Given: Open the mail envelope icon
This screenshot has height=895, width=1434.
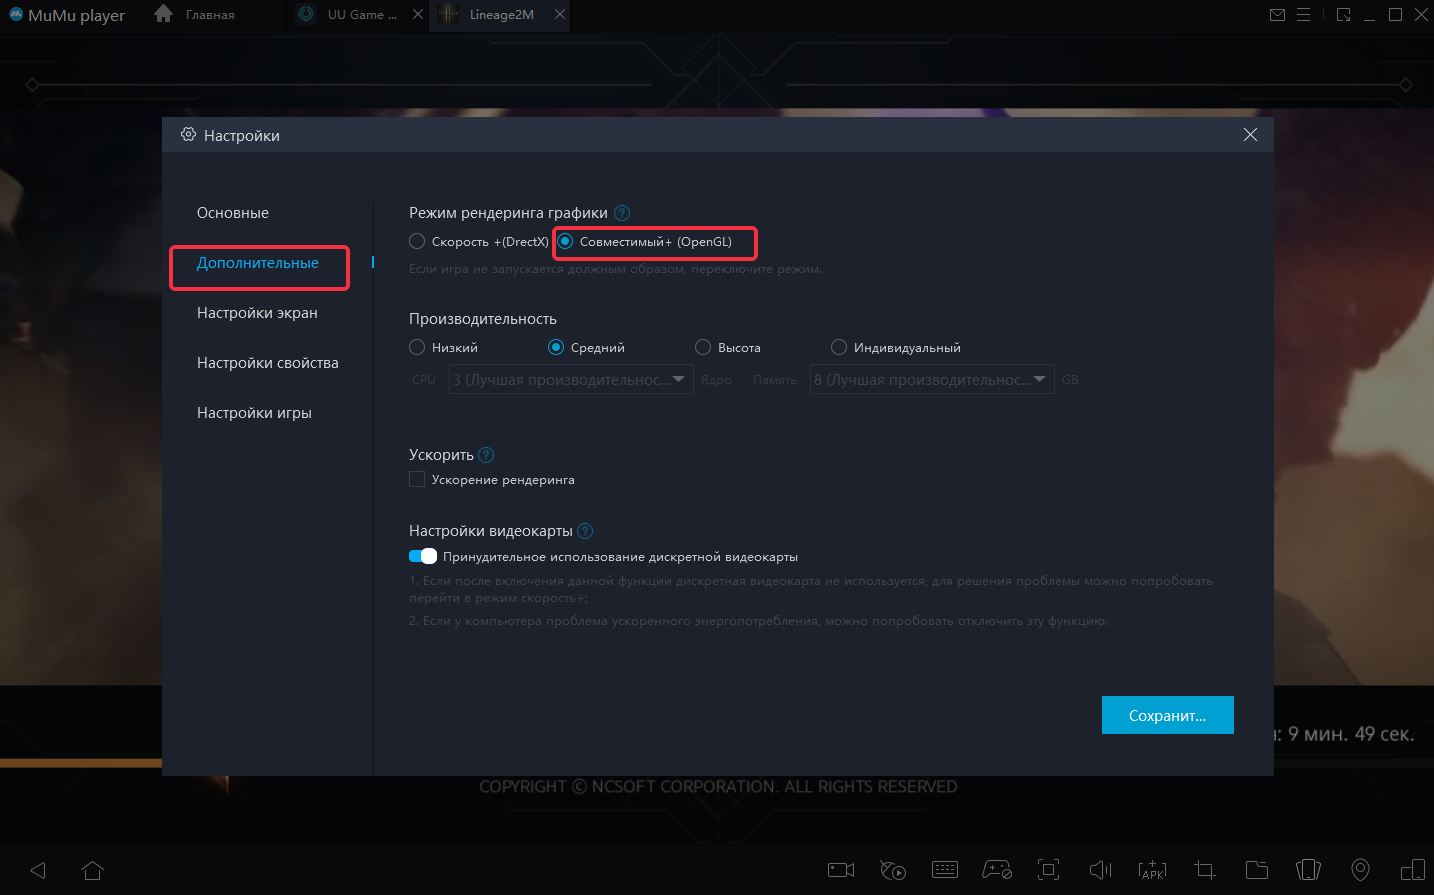Looking at the screenshot, I should (1277, 15).
